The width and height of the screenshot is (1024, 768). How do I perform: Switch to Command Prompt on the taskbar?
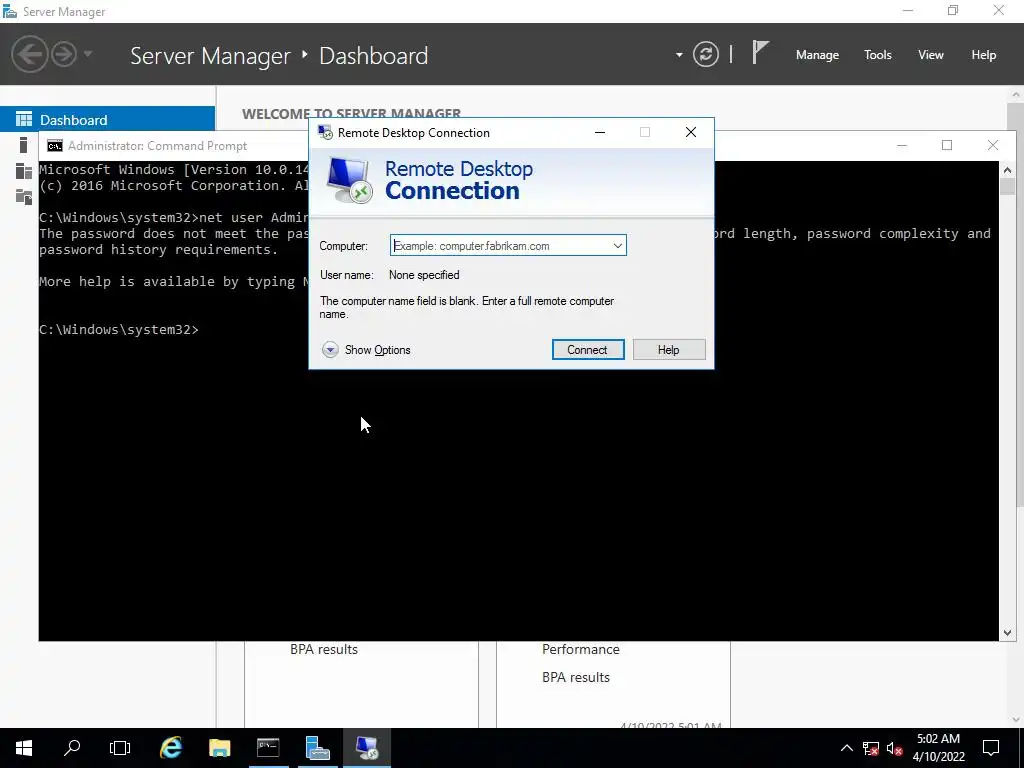268,748
